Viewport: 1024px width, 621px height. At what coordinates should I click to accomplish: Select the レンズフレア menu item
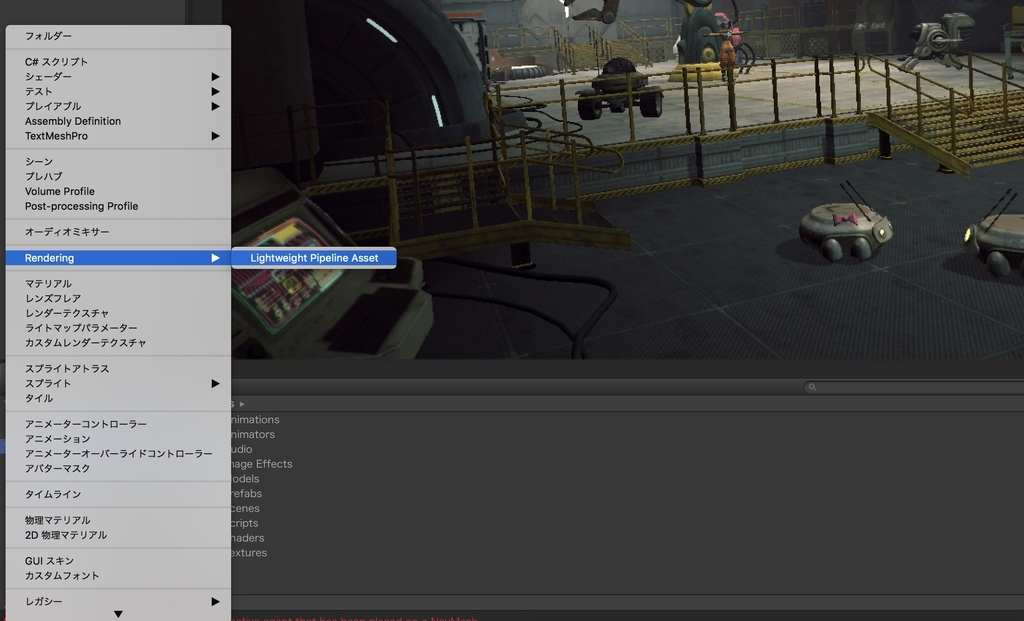[x=118, y=298]
